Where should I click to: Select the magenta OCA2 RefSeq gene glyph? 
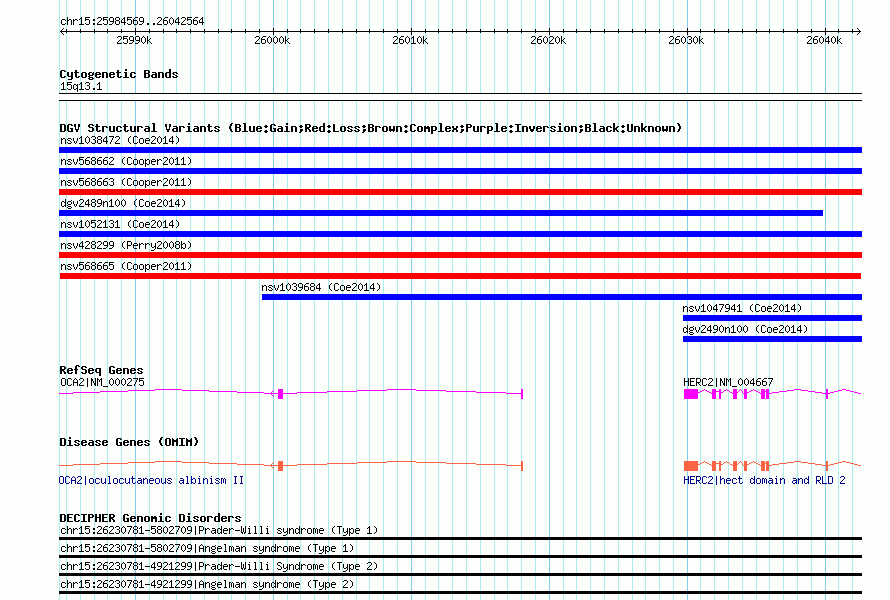pyautogui.click(x=291, y=393)
